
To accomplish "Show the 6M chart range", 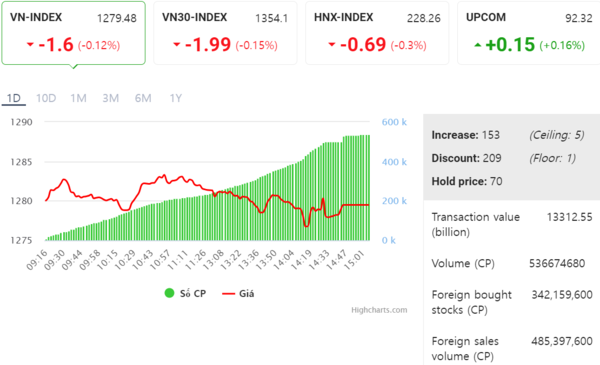I will (143, 98).
